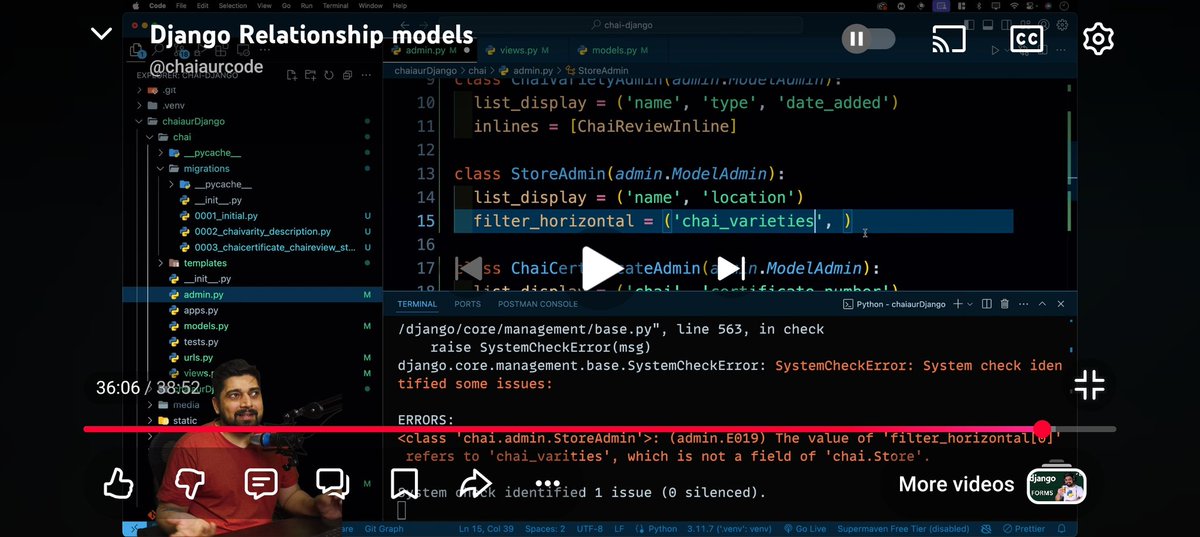
Task: Open the comments panel
Action: pyautogui.click(x=261, y=484)
